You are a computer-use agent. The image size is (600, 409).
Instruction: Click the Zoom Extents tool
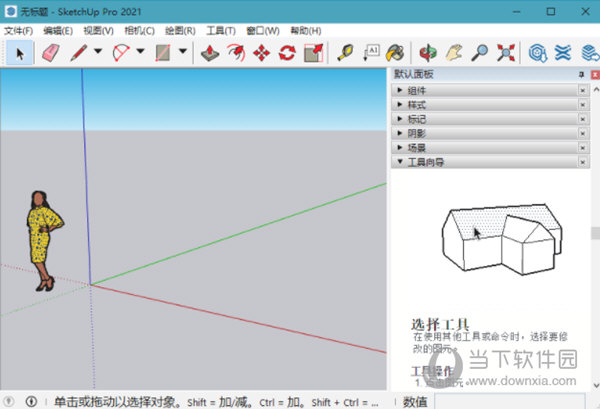[x=506, y=53]
